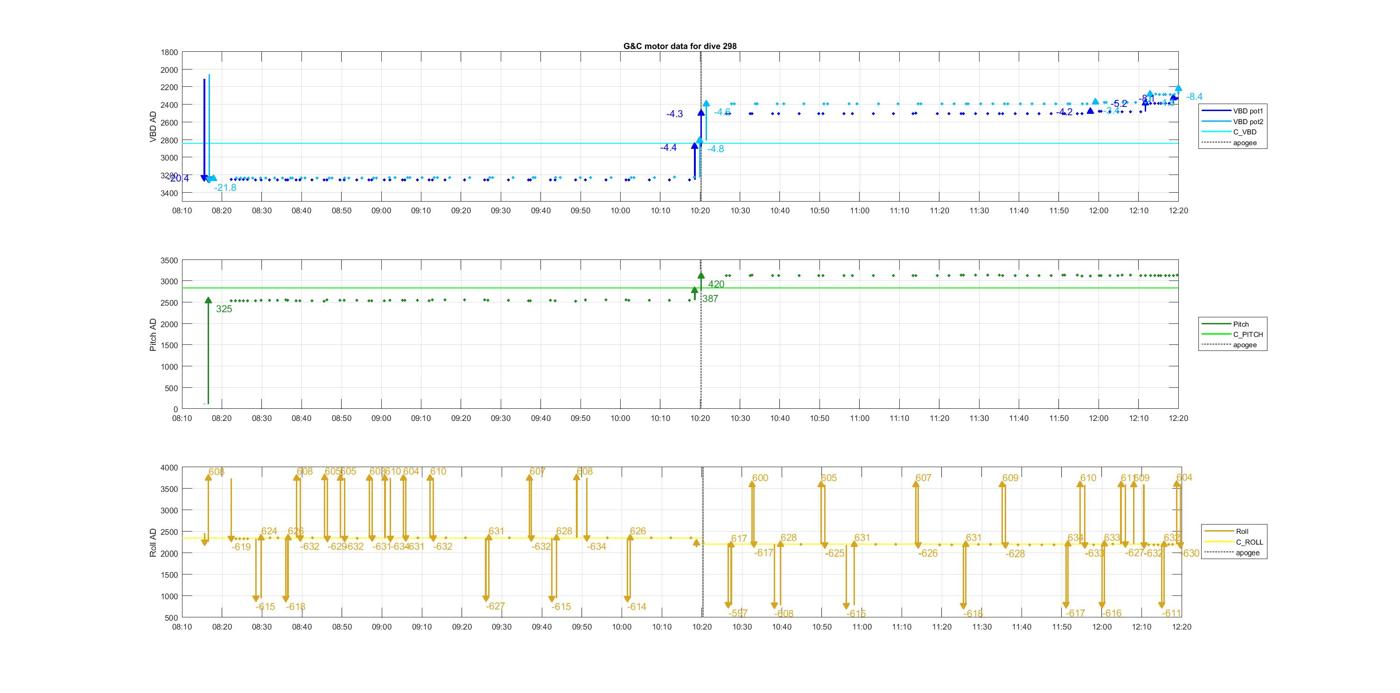This screenshot has height=693, width=1400.
Task: Click the title "G&C motor data for dive 298"
Action: click(680, 46)
